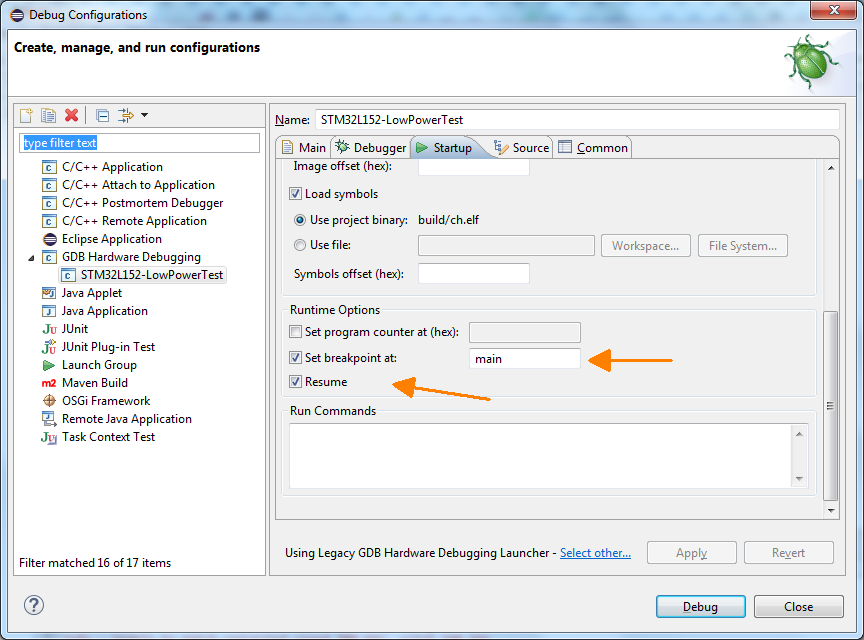Collapse the GDB Hardware Debugging tree node
The width and height of the screenshot is (864, 640).
[33, 257]
